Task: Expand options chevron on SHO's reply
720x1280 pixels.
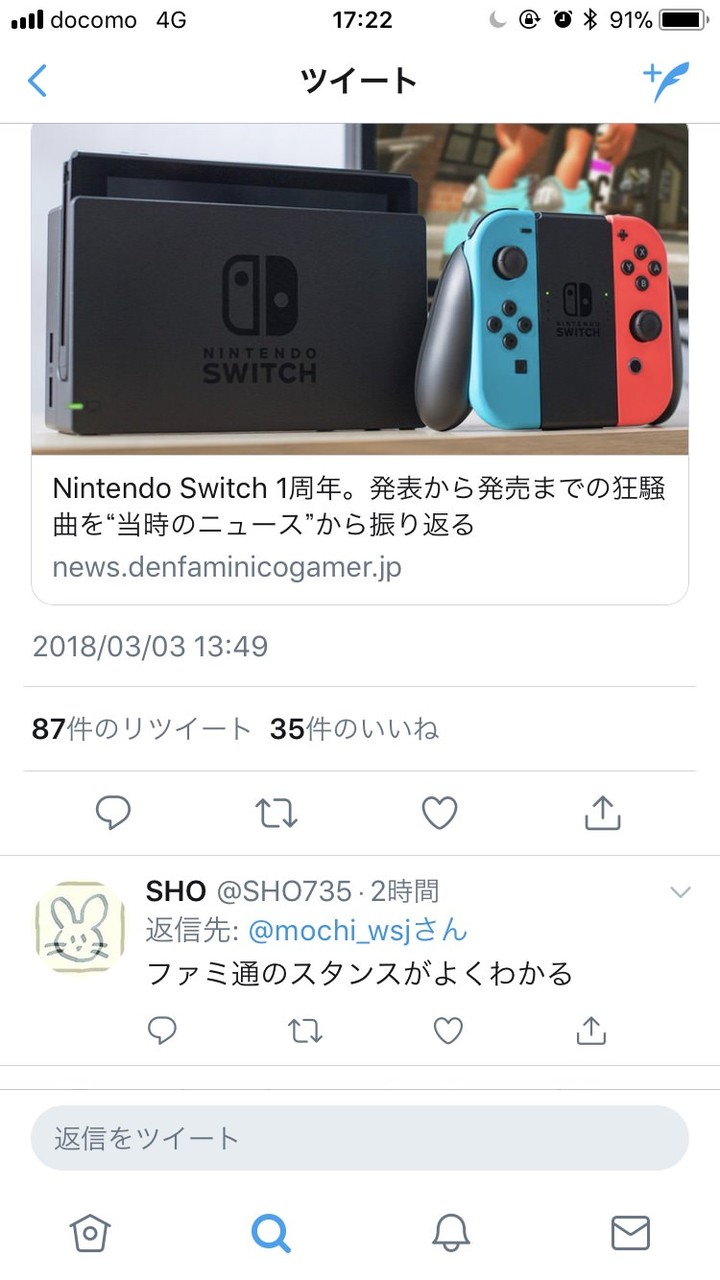Action: pyautogui.click(x=680, y=891)
